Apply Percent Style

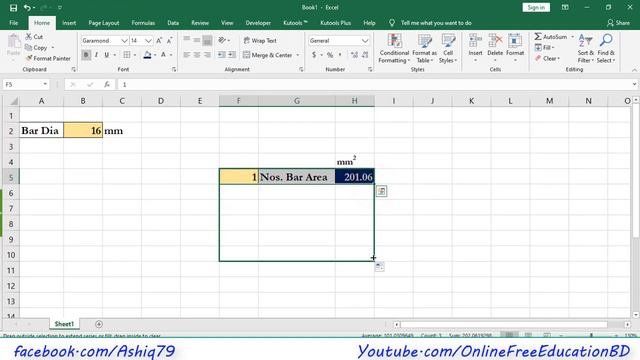pyautogui.click(x=330, y=55)
